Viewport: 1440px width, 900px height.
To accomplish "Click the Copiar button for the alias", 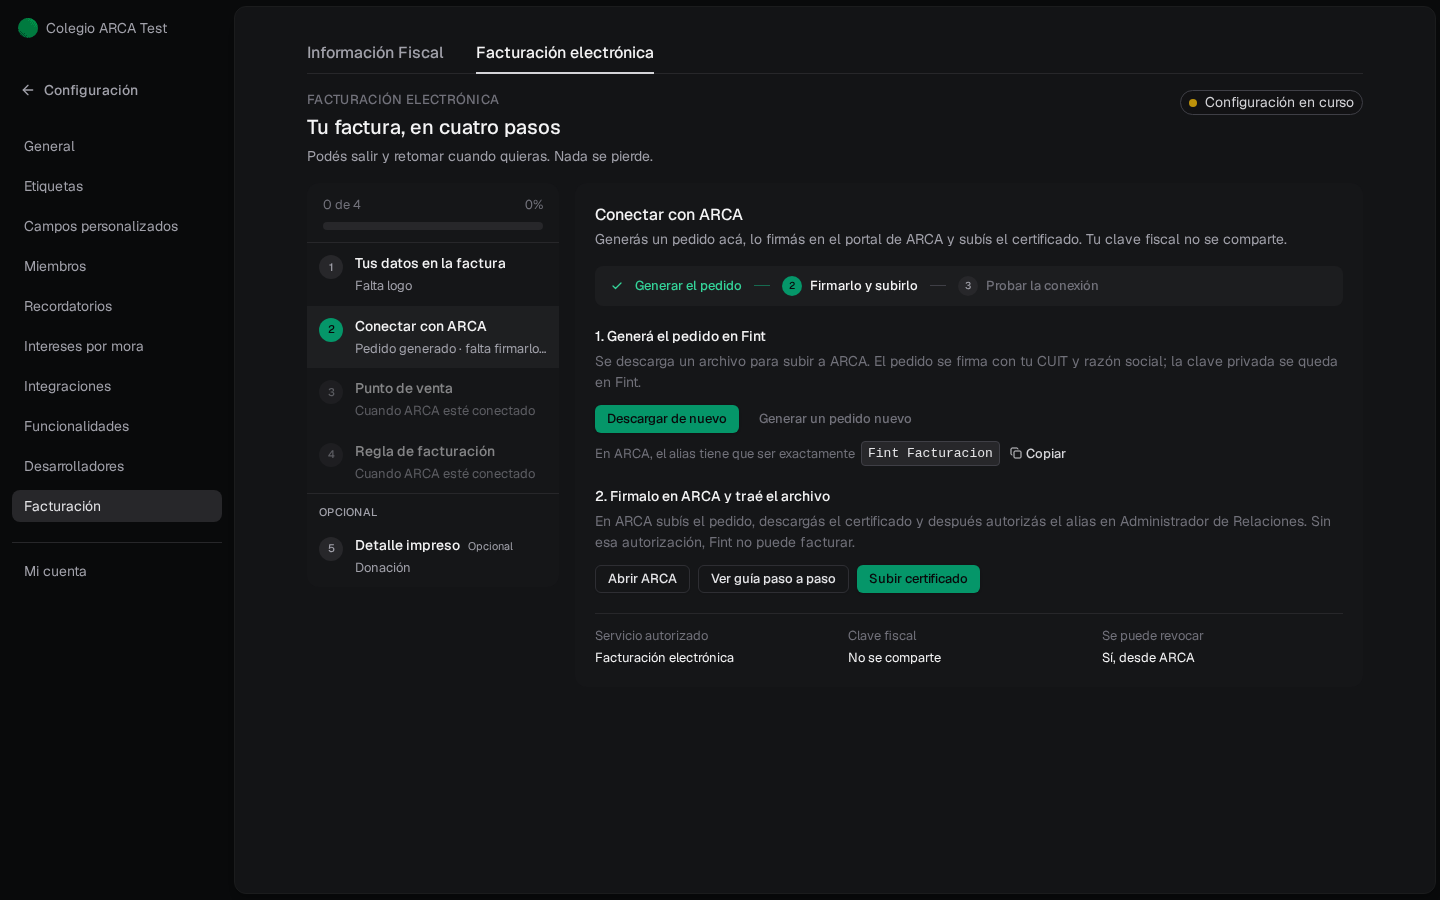I will (1038, 453).
